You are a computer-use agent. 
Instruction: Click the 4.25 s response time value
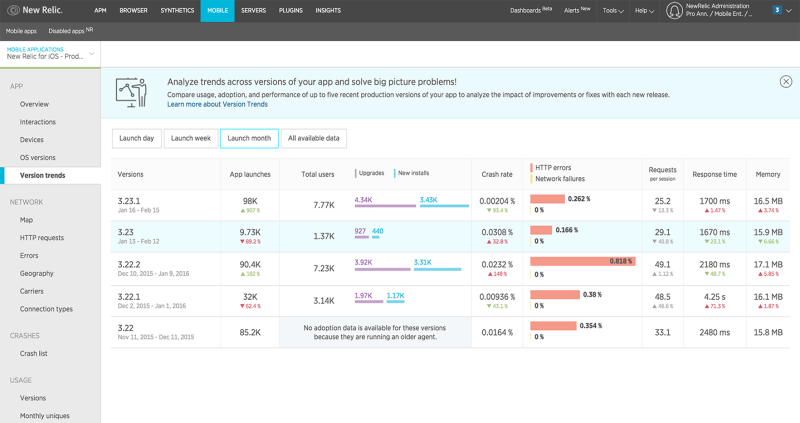point(715,296)
